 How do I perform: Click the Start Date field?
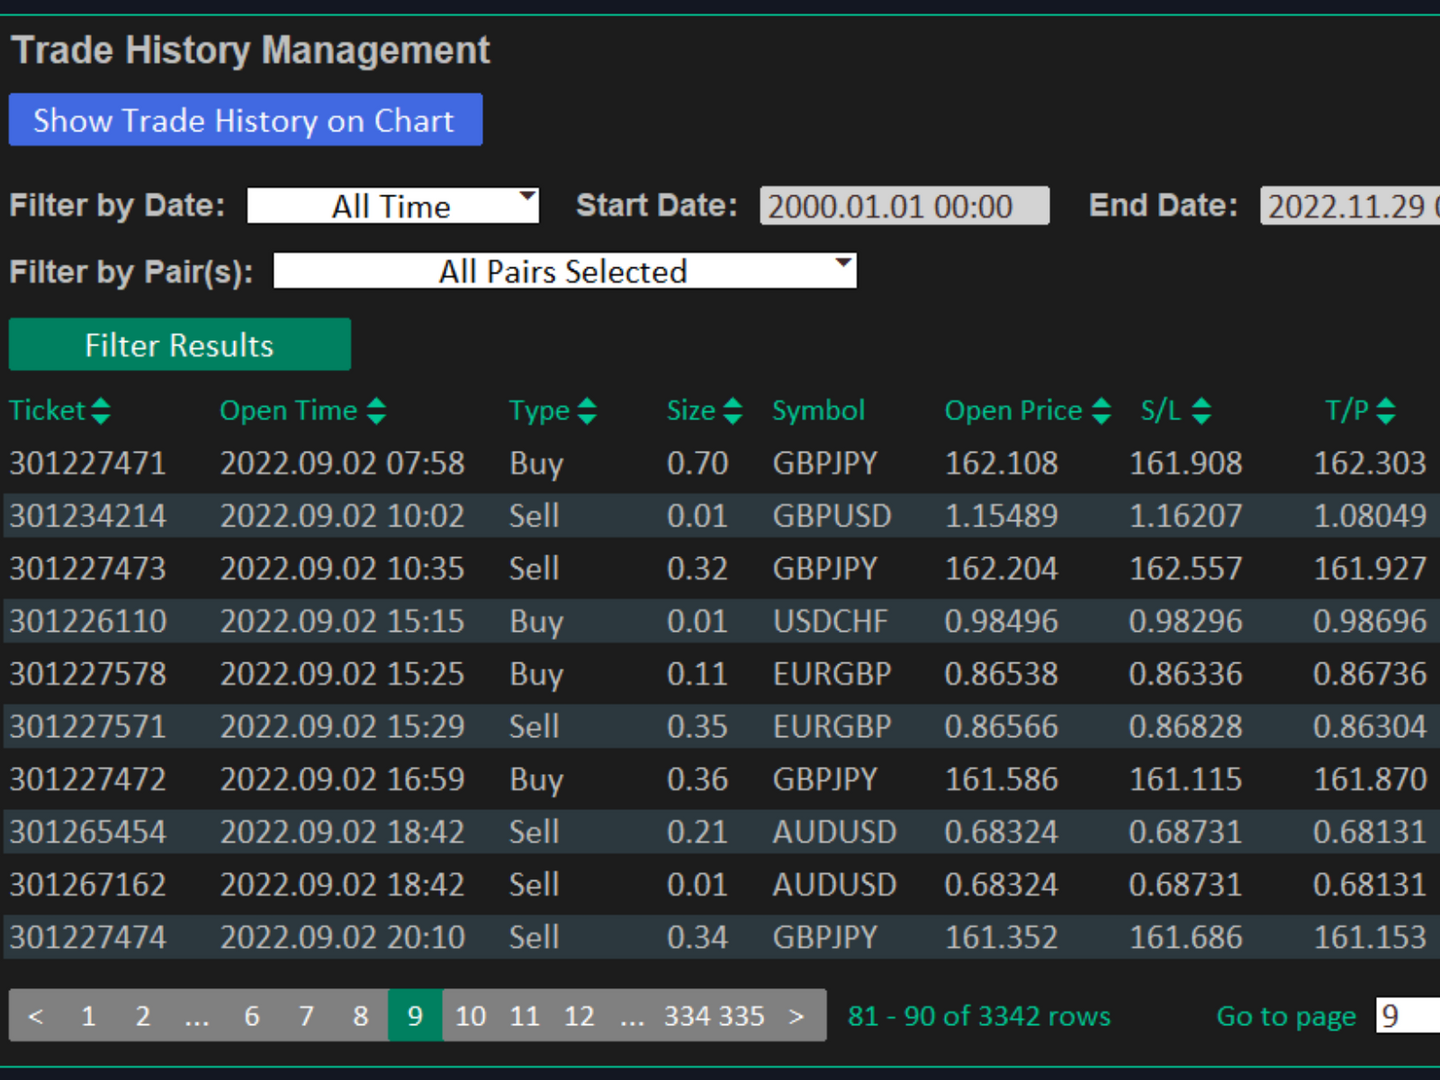(x=904, y=206)
